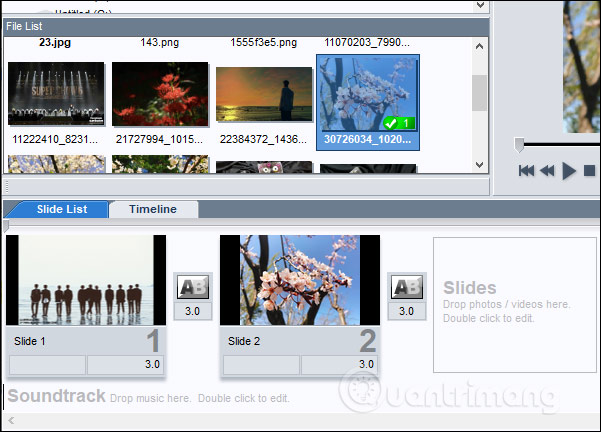This screenshot has height=432, width=601.
Task: Click the File List panel header
Action: [x=246, y=26]
